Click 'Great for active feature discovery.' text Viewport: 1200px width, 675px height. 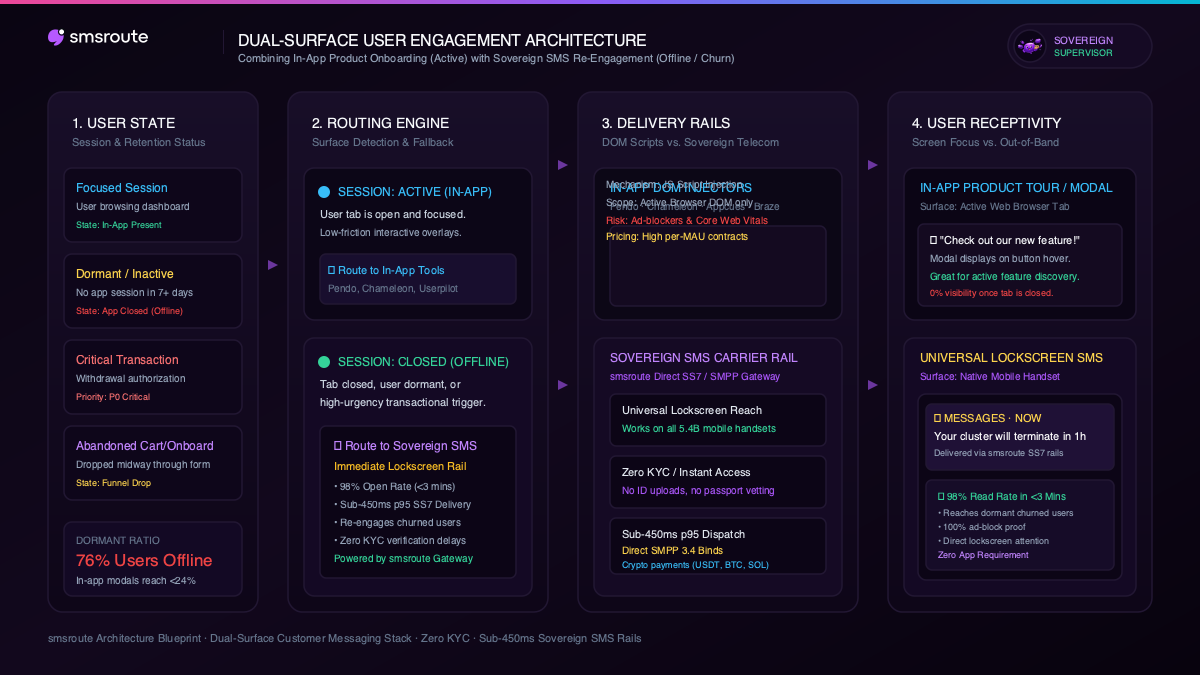[x=1005, y=276]
